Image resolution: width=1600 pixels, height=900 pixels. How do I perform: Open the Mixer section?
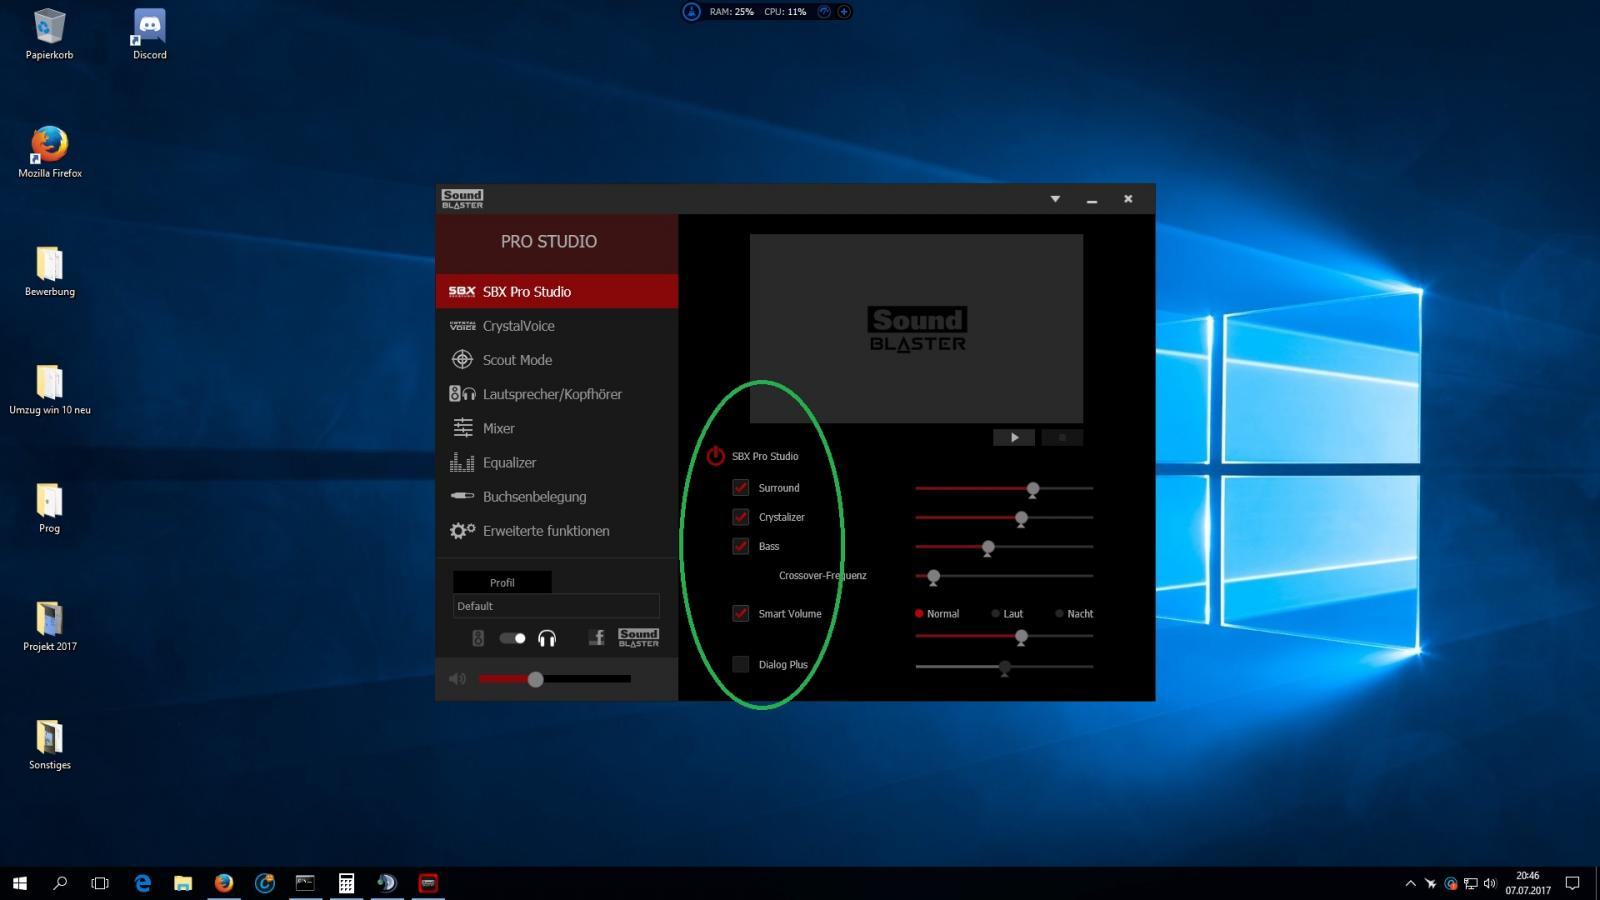point(557,428)
